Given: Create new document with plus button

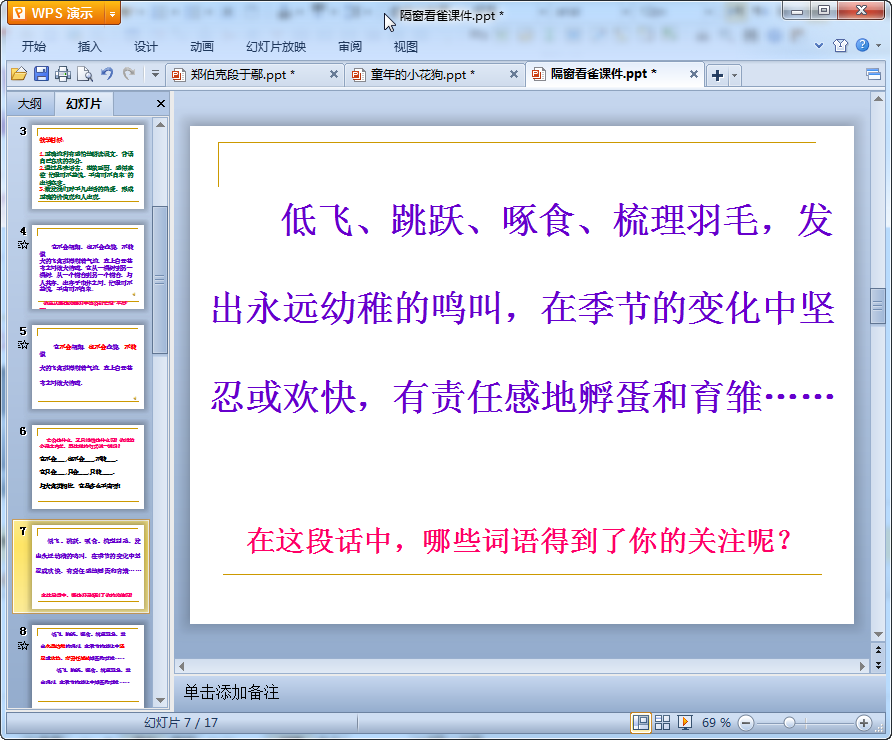Looking at the screenshot, I should [x=717, y=75].
